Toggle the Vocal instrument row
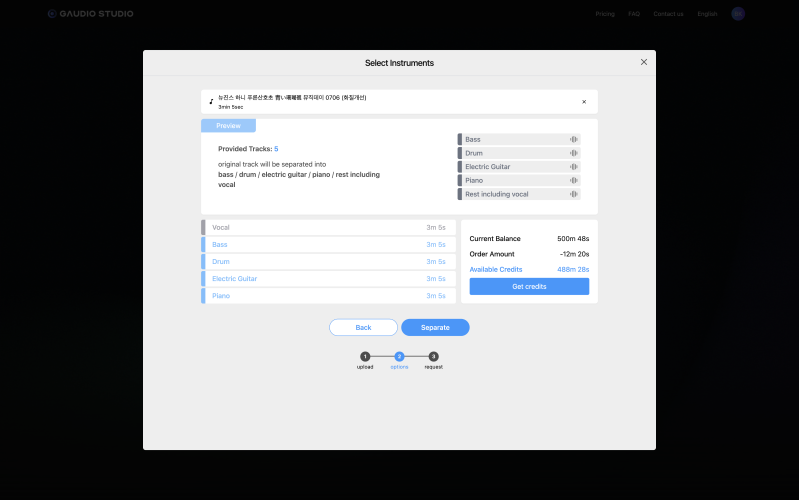Screen dimensions: 799x500 [329, 227]
